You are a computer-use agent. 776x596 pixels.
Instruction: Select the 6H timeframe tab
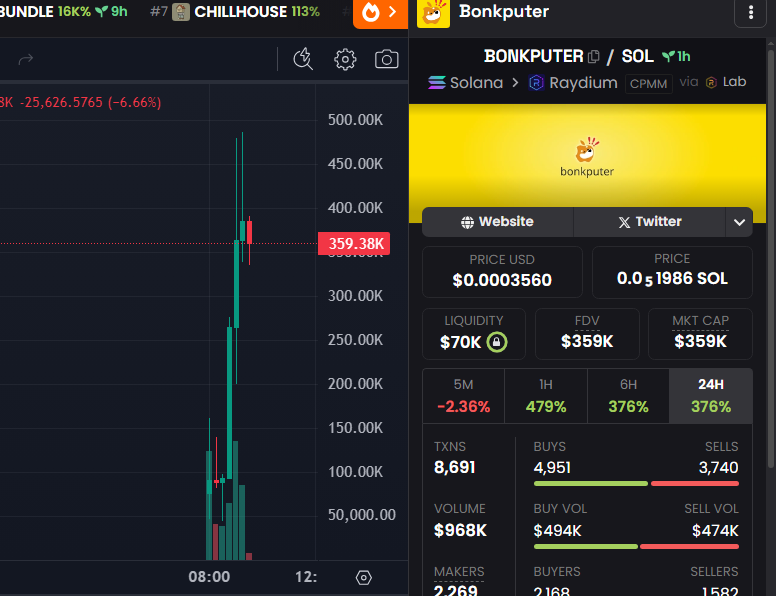[x=628, y=396]
